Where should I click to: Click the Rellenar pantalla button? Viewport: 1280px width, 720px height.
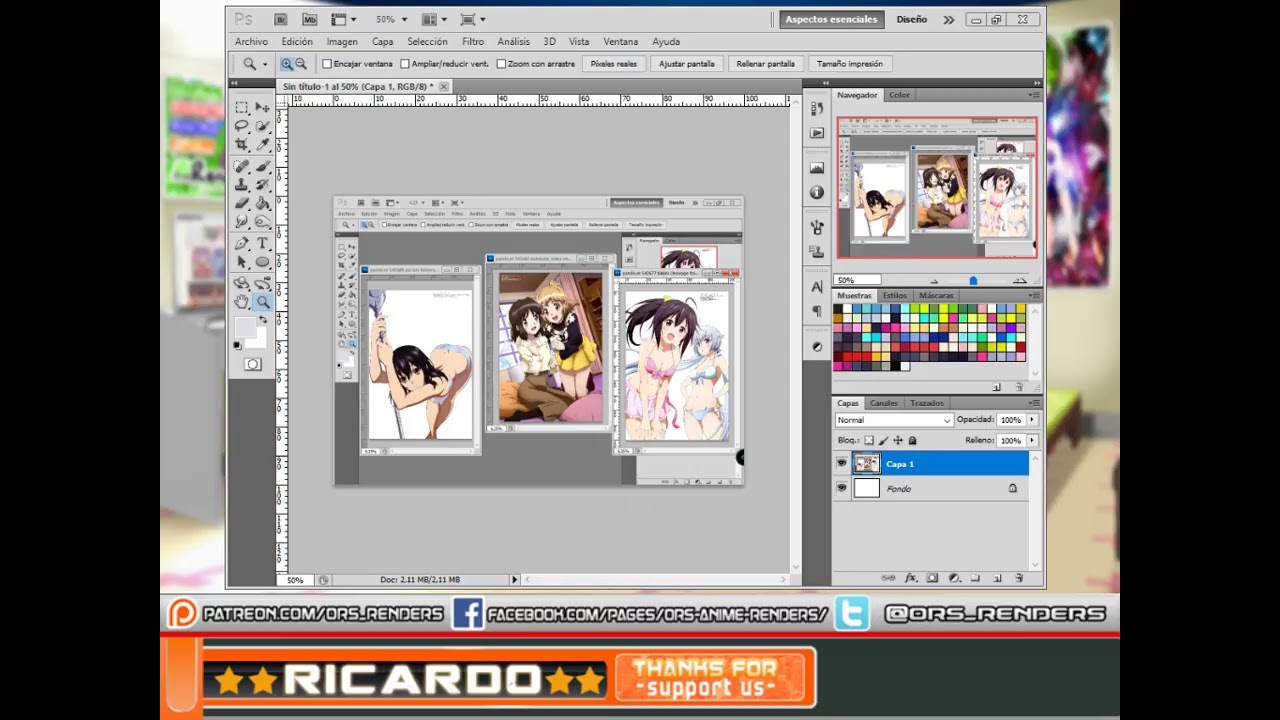tap(765, 64)
